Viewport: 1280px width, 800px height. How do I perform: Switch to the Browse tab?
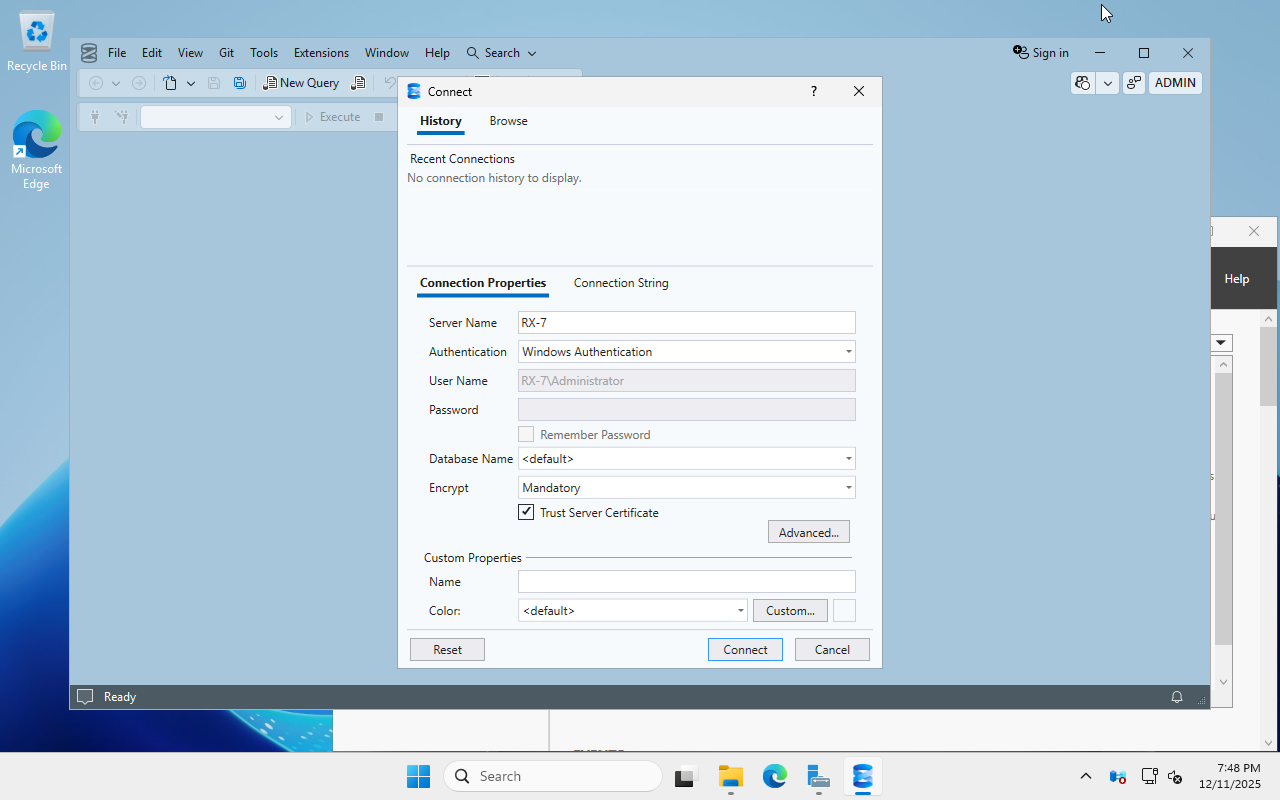508,121
